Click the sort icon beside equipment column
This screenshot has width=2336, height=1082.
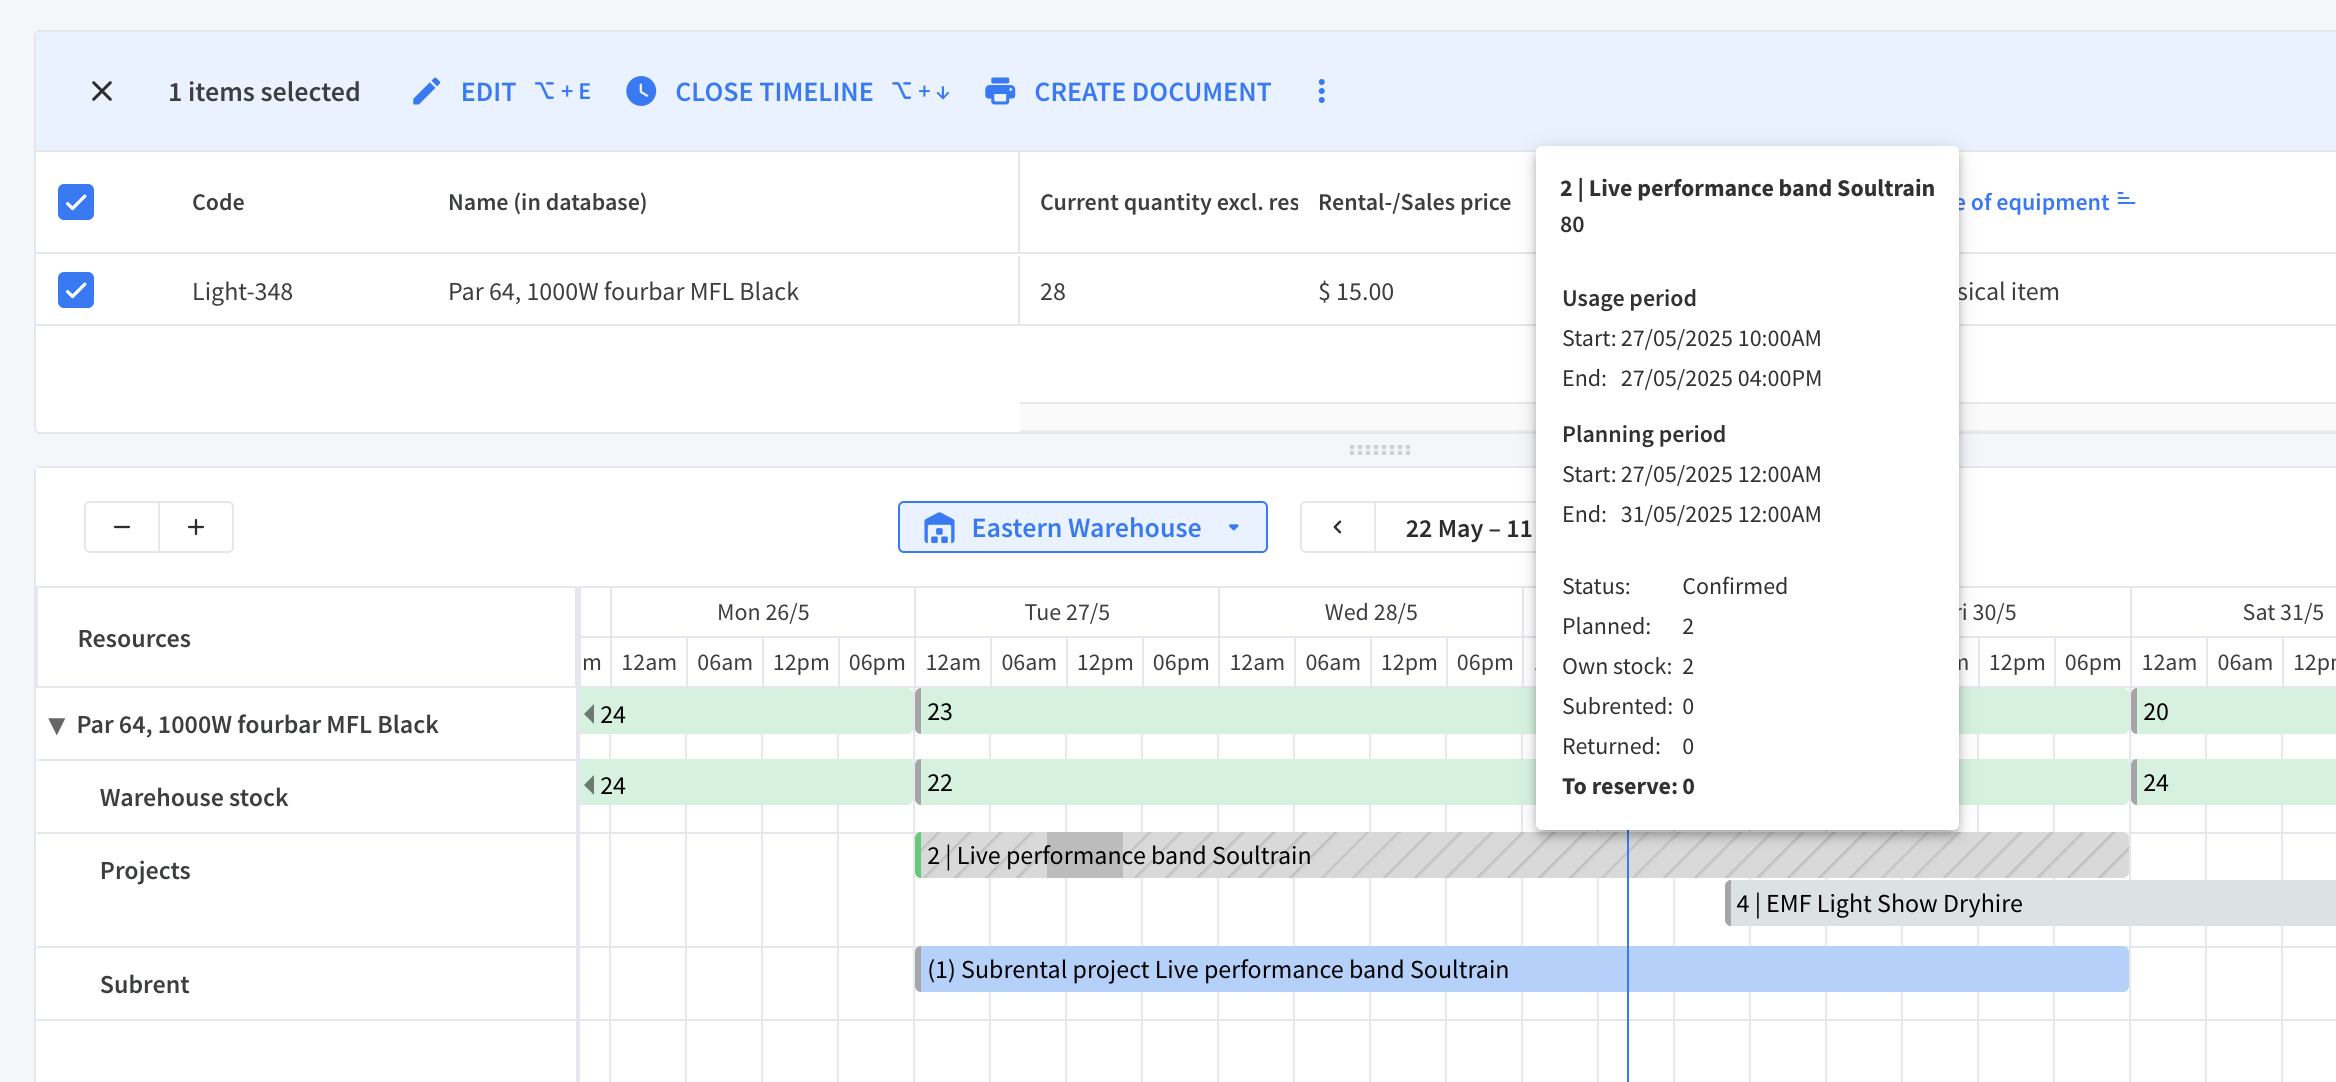pyautogui.click(x=2127, y=201)
